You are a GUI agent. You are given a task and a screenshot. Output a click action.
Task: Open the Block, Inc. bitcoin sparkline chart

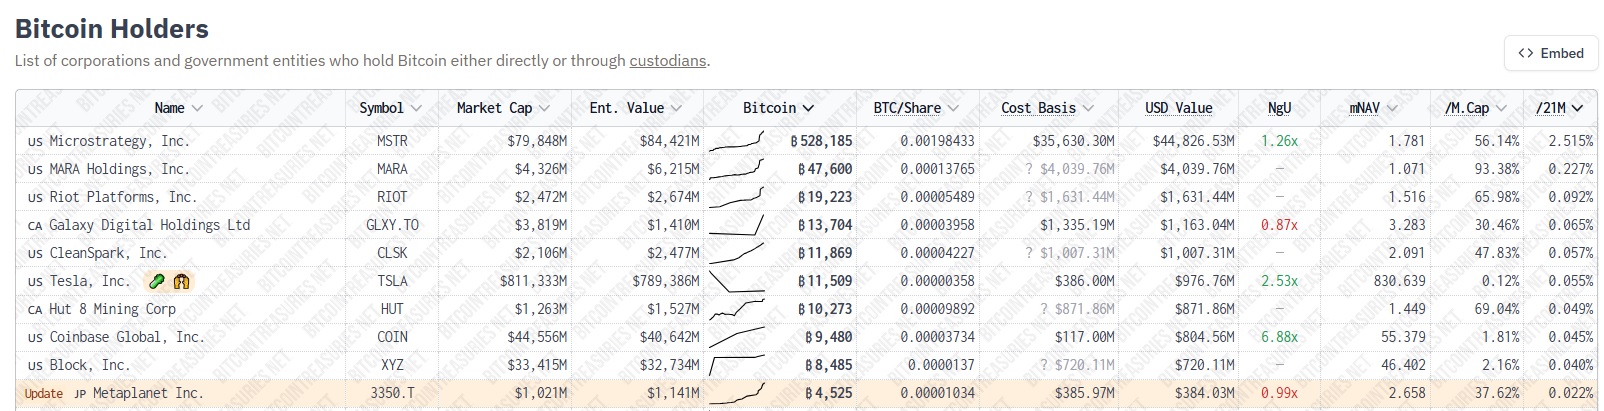pos(737,365)
